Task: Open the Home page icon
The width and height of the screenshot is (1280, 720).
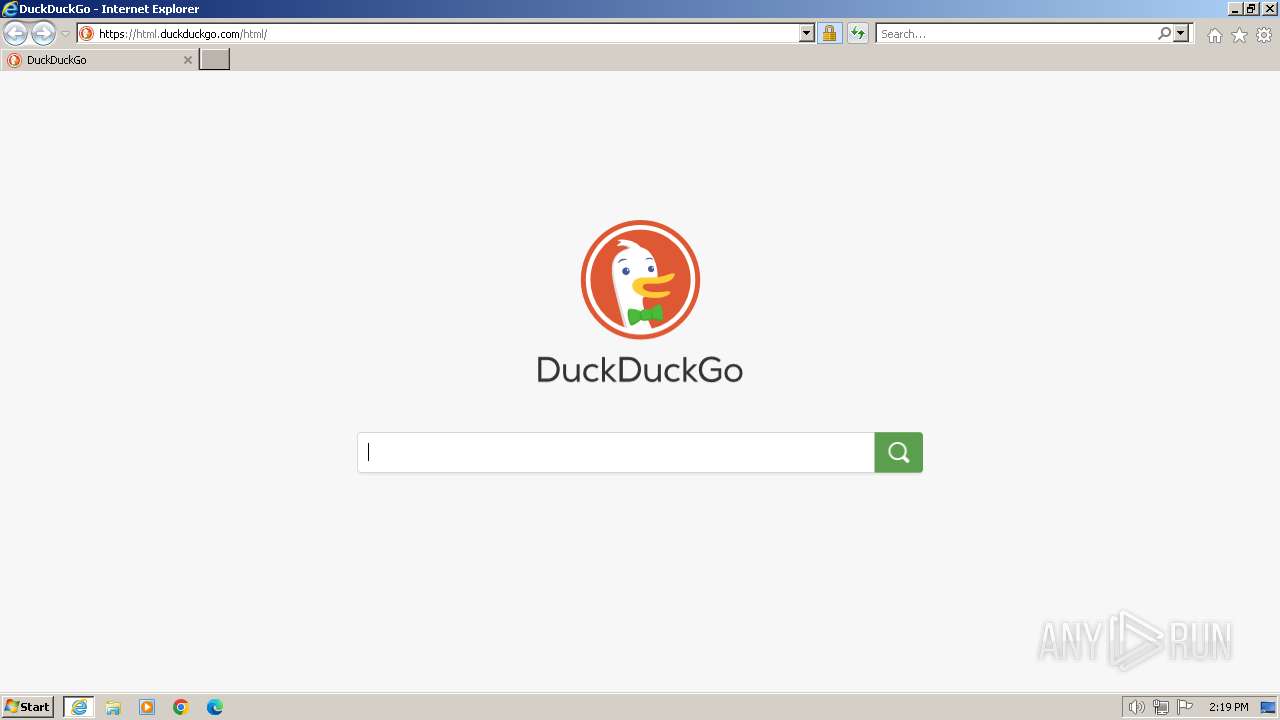Action: click(x=1214, y=35)
